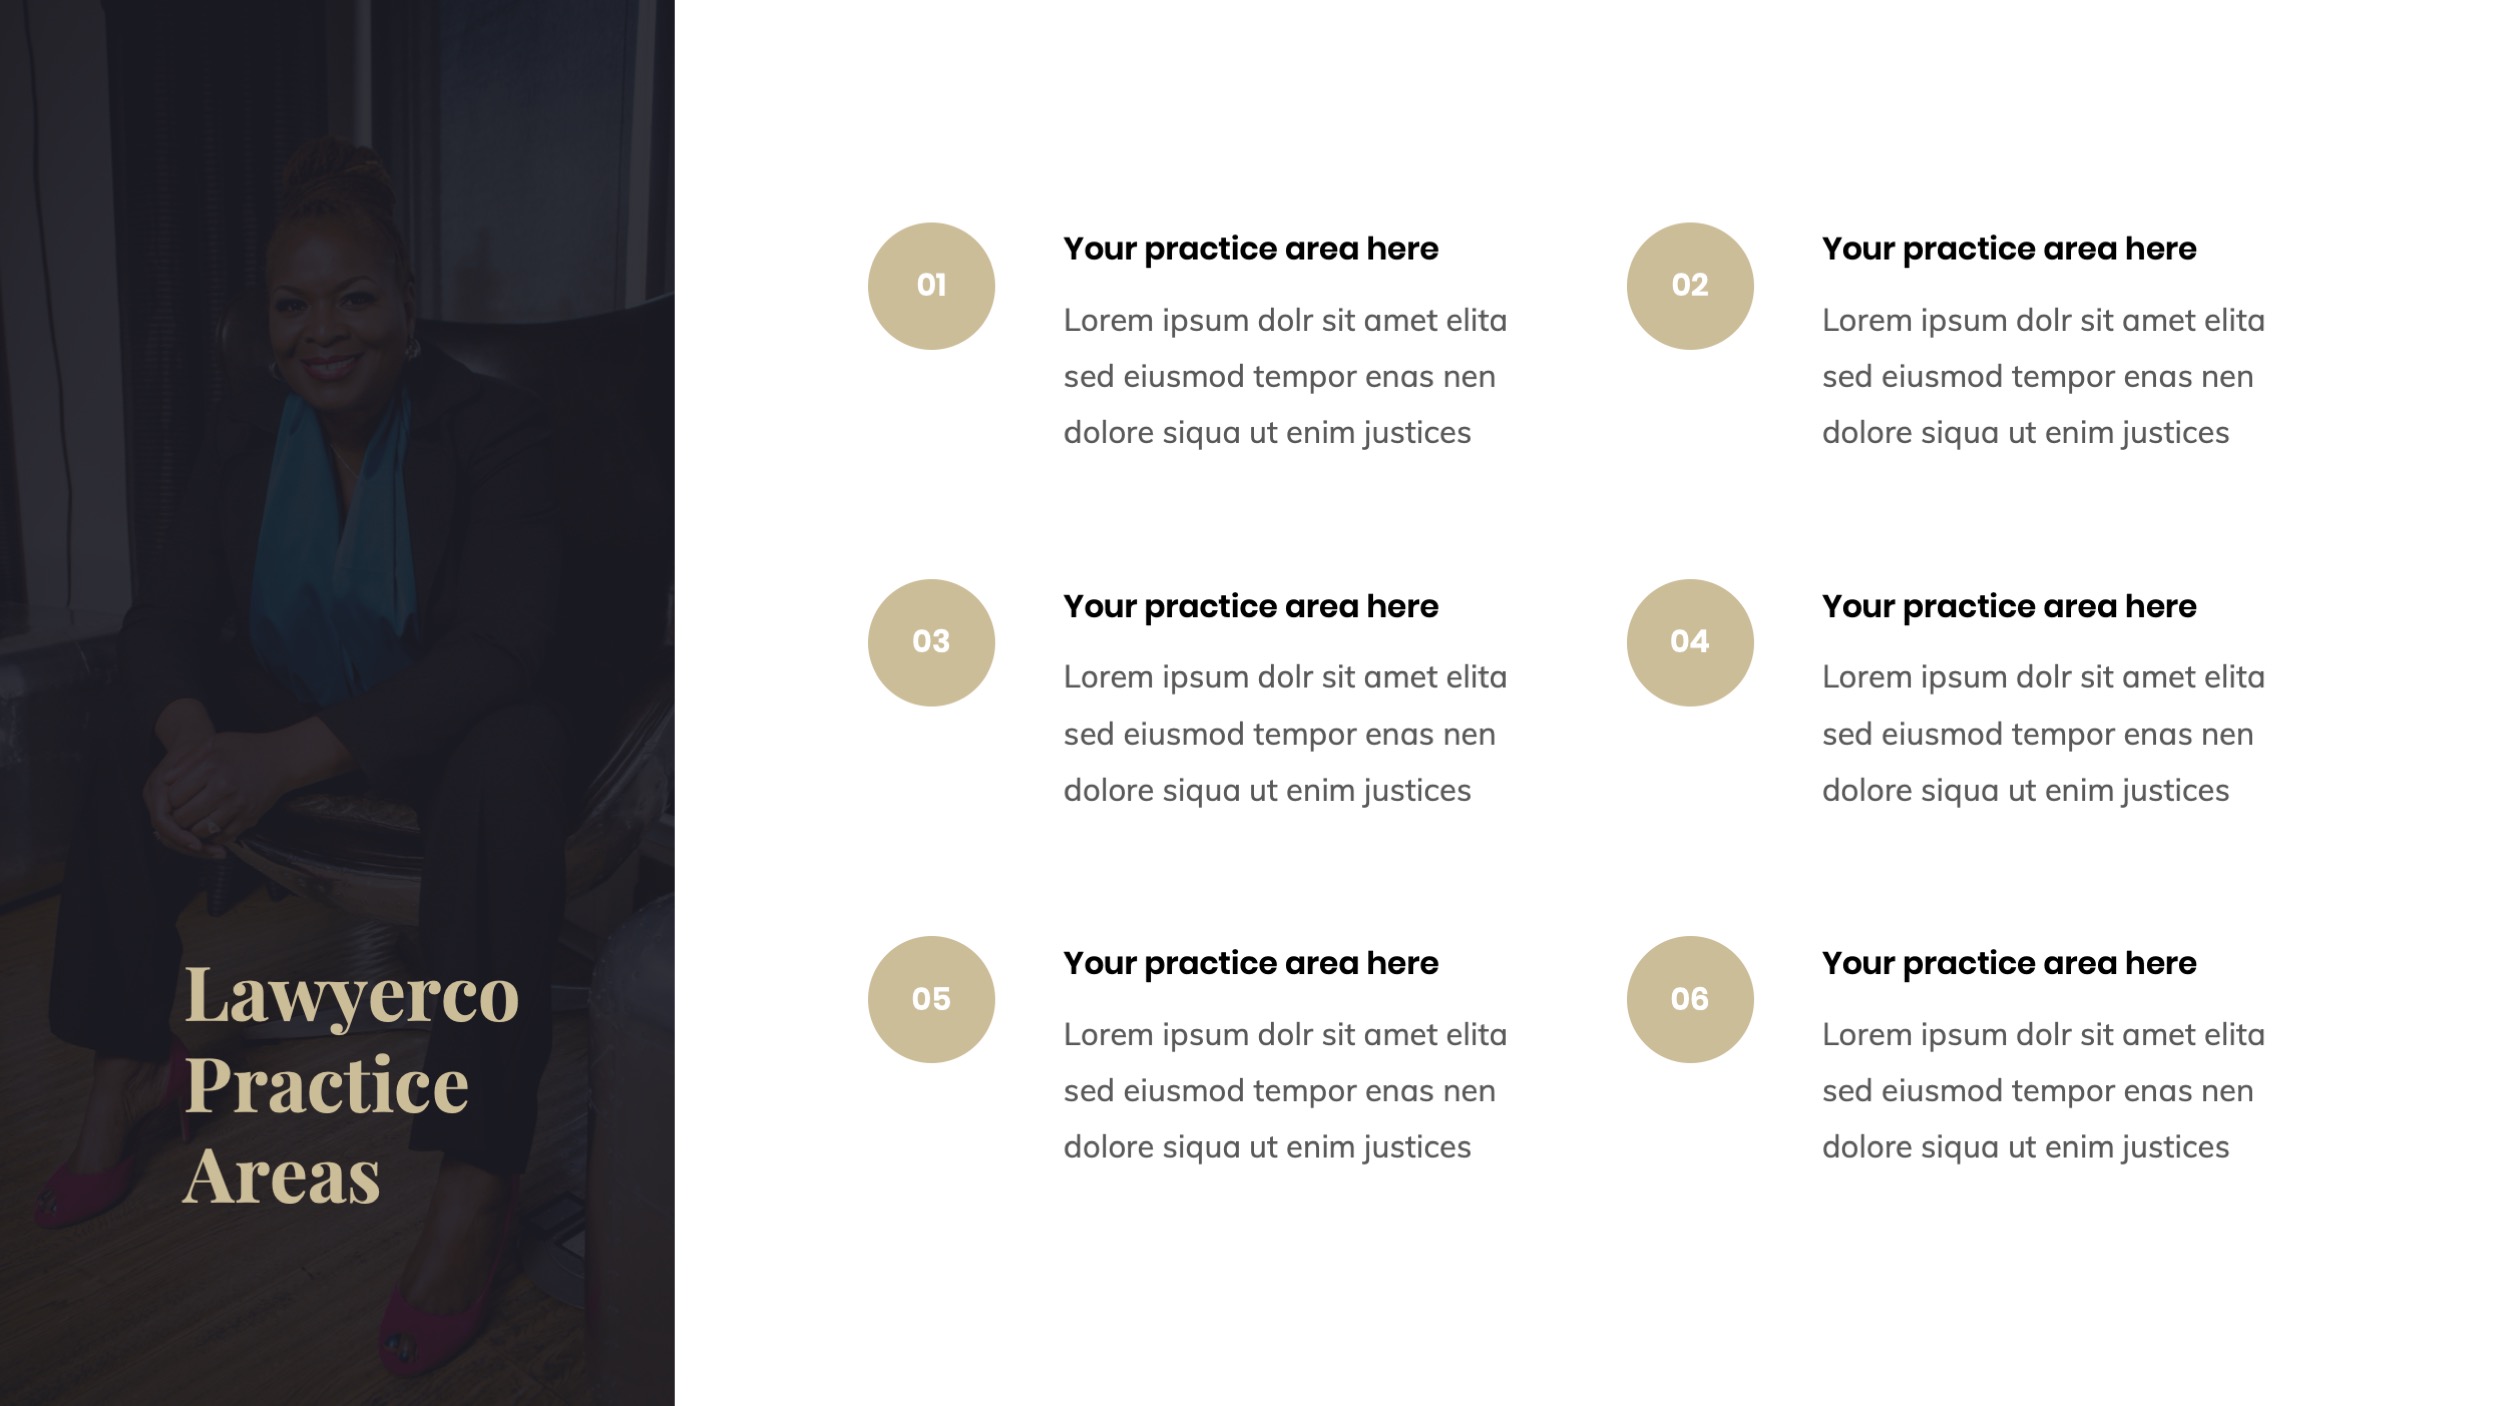Click the Lorem ipsum paragraph under heading 01

click(1284, 377)
